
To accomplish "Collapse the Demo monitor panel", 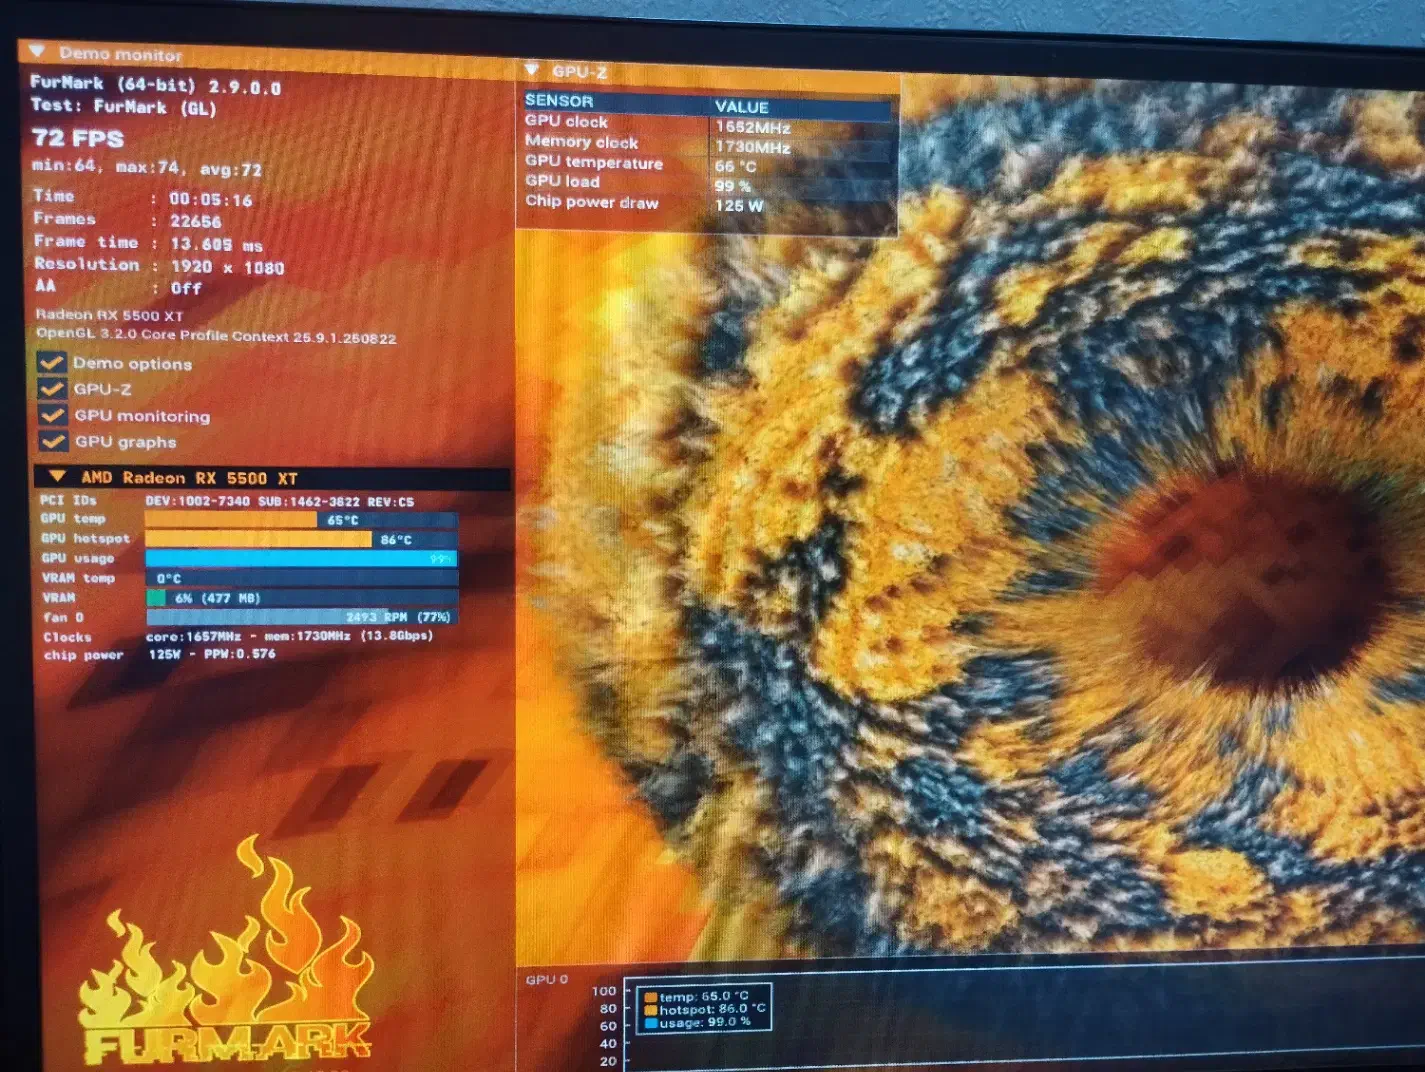I will [x=37, y=51].
